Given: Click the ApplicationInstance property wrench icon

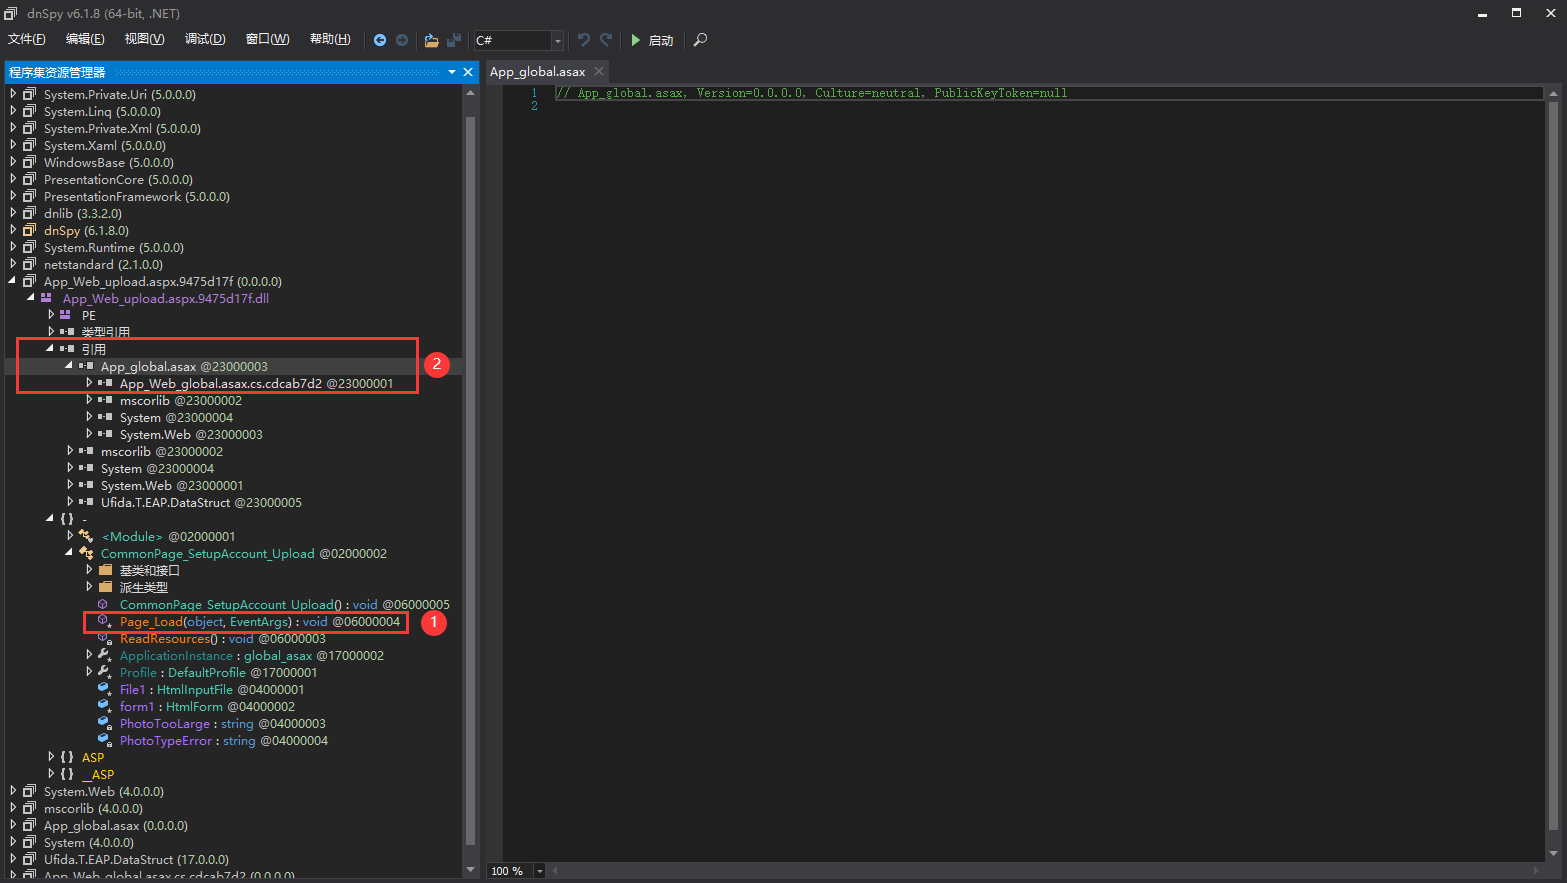Looking at the screenshot, I should [x=104, y=655].
